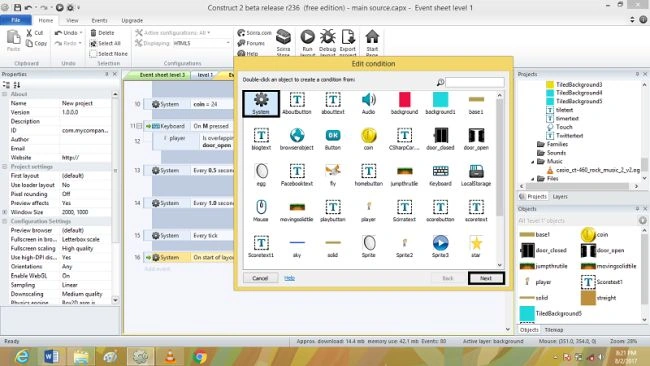Open Export project from ribbon
Screen dimensions: 650x366
point(348,43)
